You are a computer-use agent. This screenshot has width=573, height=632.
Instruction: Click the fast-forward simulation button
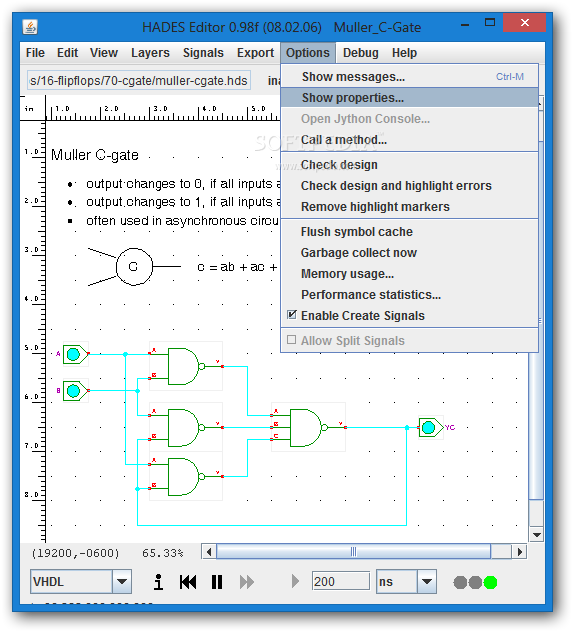click(247, 582)
